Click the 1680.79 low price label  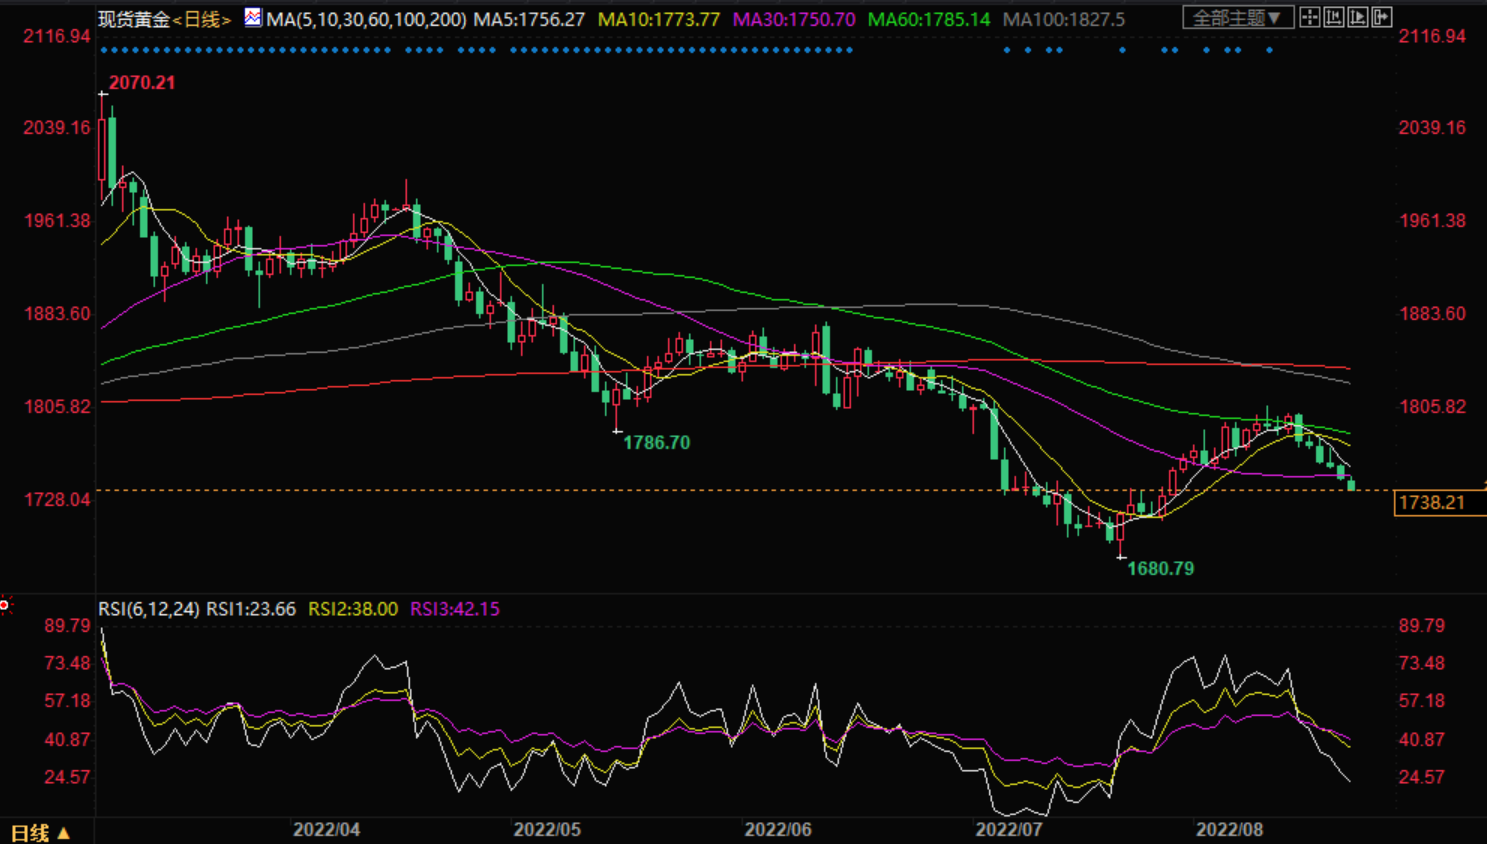(1160, 568)
